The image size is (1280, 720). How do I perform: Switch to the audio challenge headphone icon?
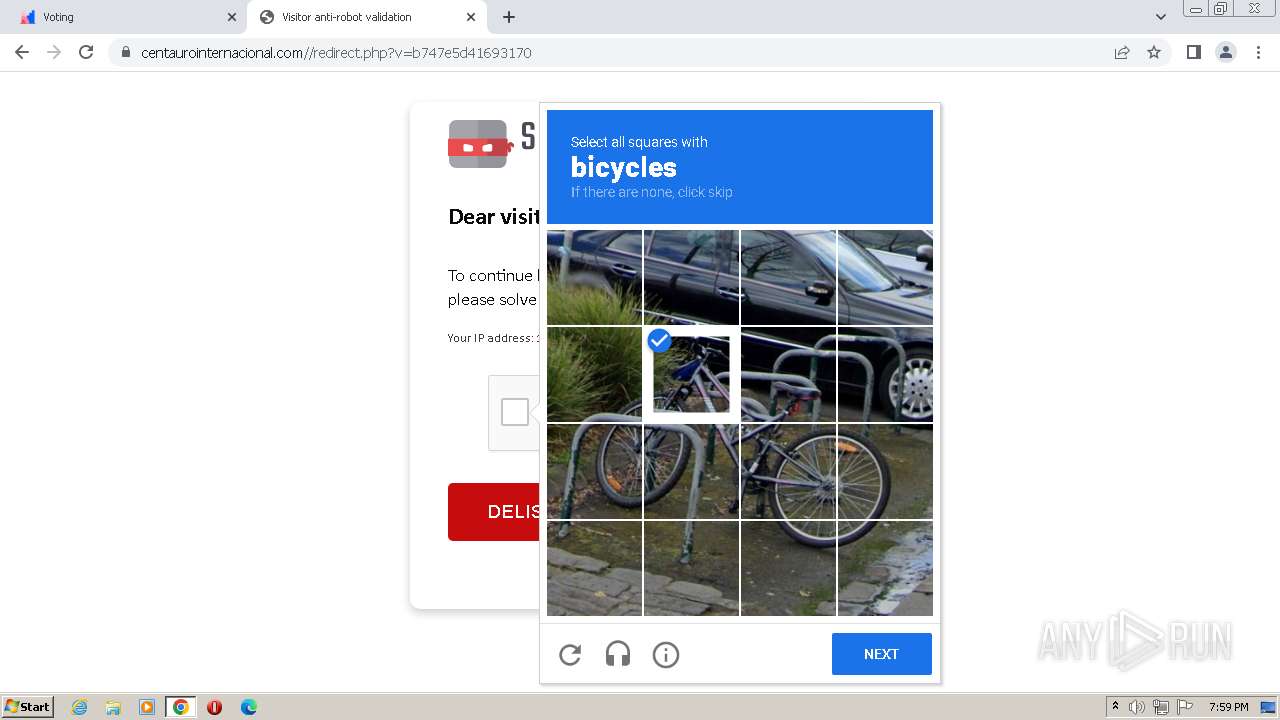[x=618, y=654]
